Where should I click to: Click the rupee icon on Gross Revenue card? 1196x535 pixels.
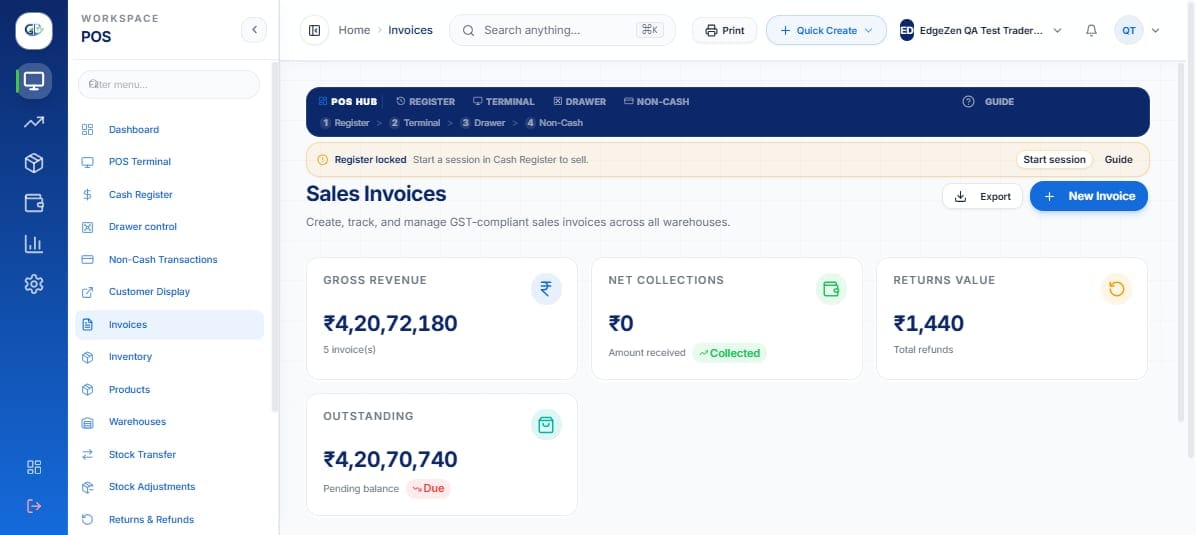[x=546, y=289]
